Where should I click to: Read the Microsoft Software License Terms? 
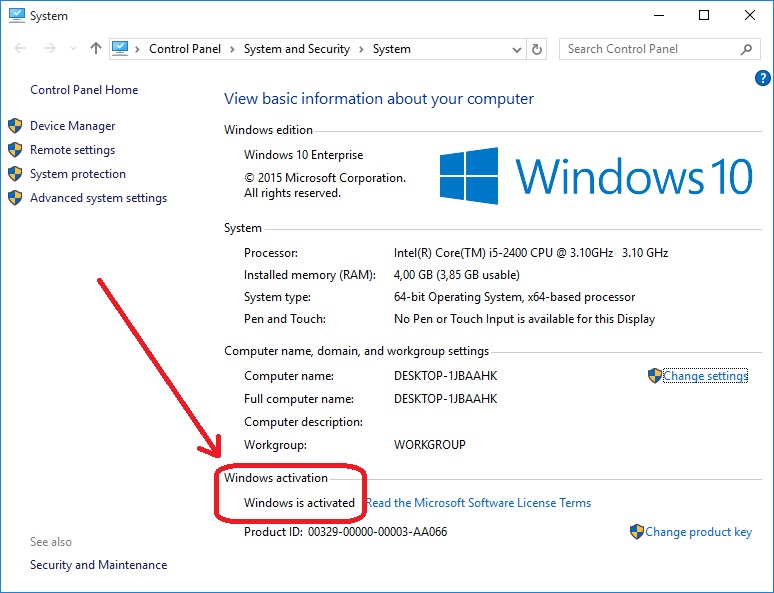click(x=478, y=503)
